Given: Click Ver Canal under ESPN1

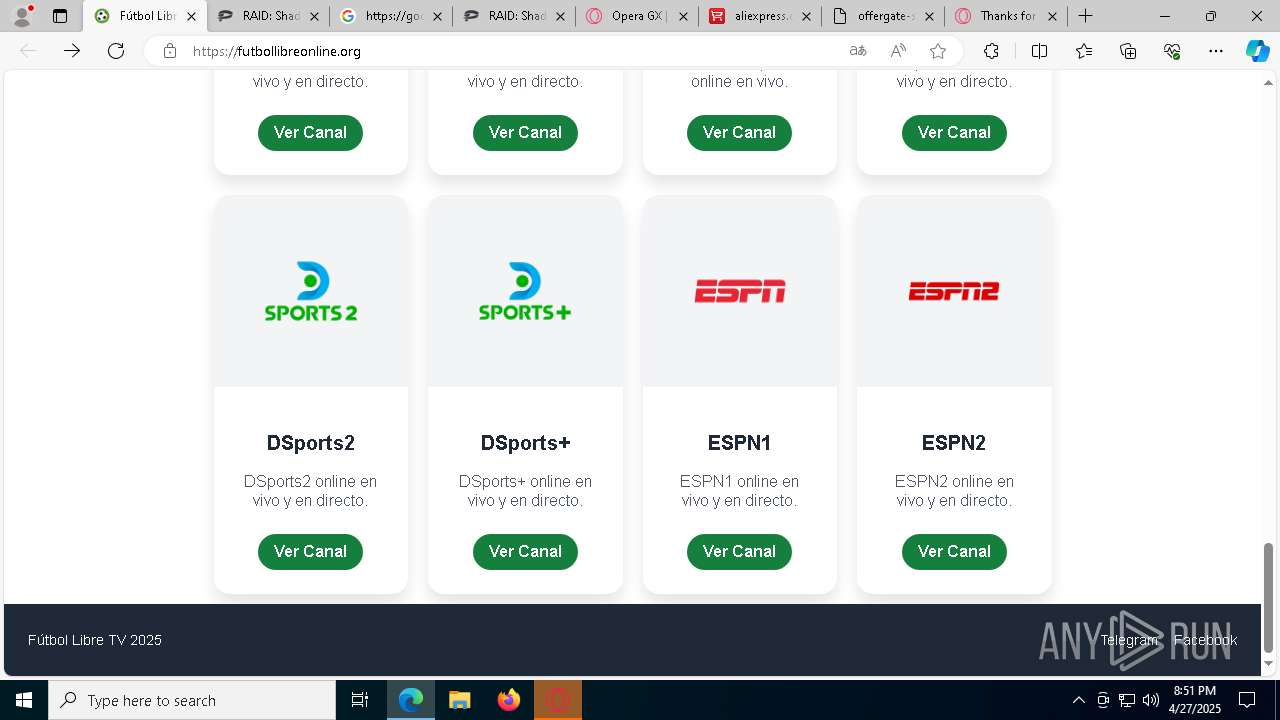Looking at the screenshot, I should click(x=739, y=551).
